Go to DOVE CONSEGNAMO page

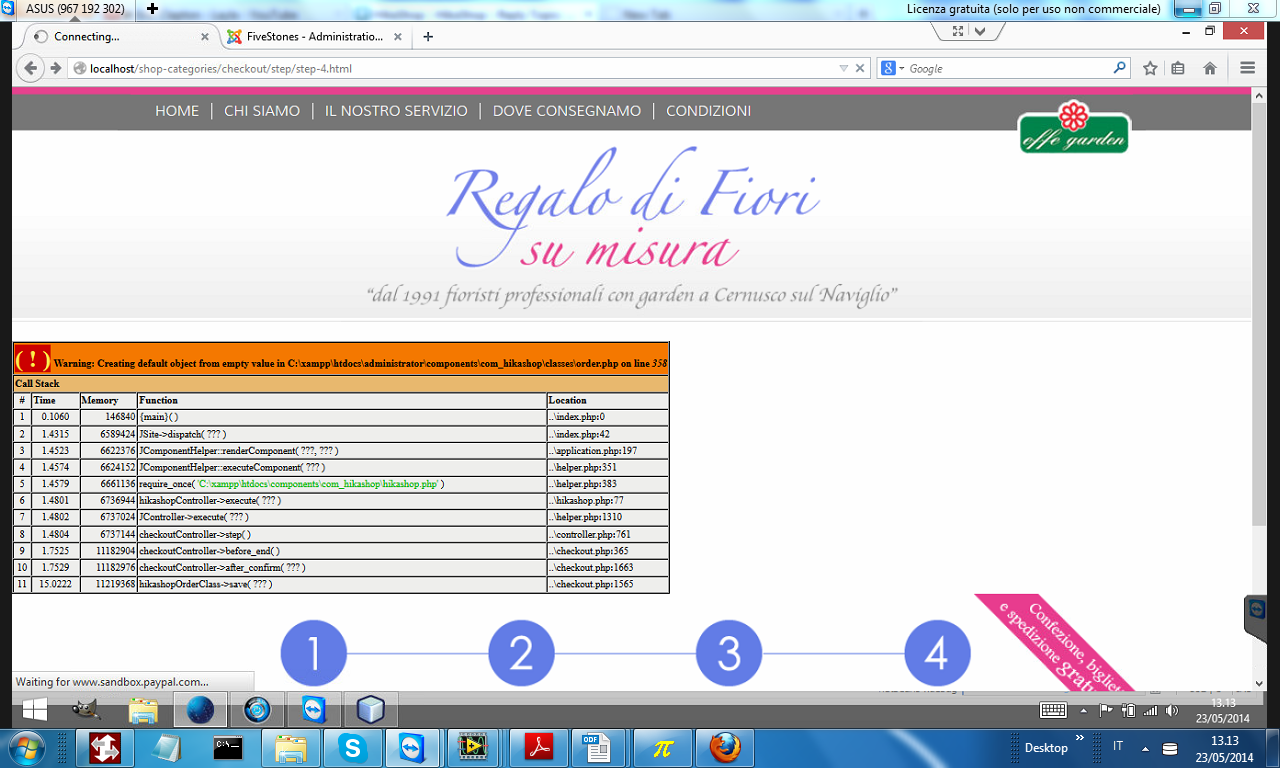pos(567,111)
